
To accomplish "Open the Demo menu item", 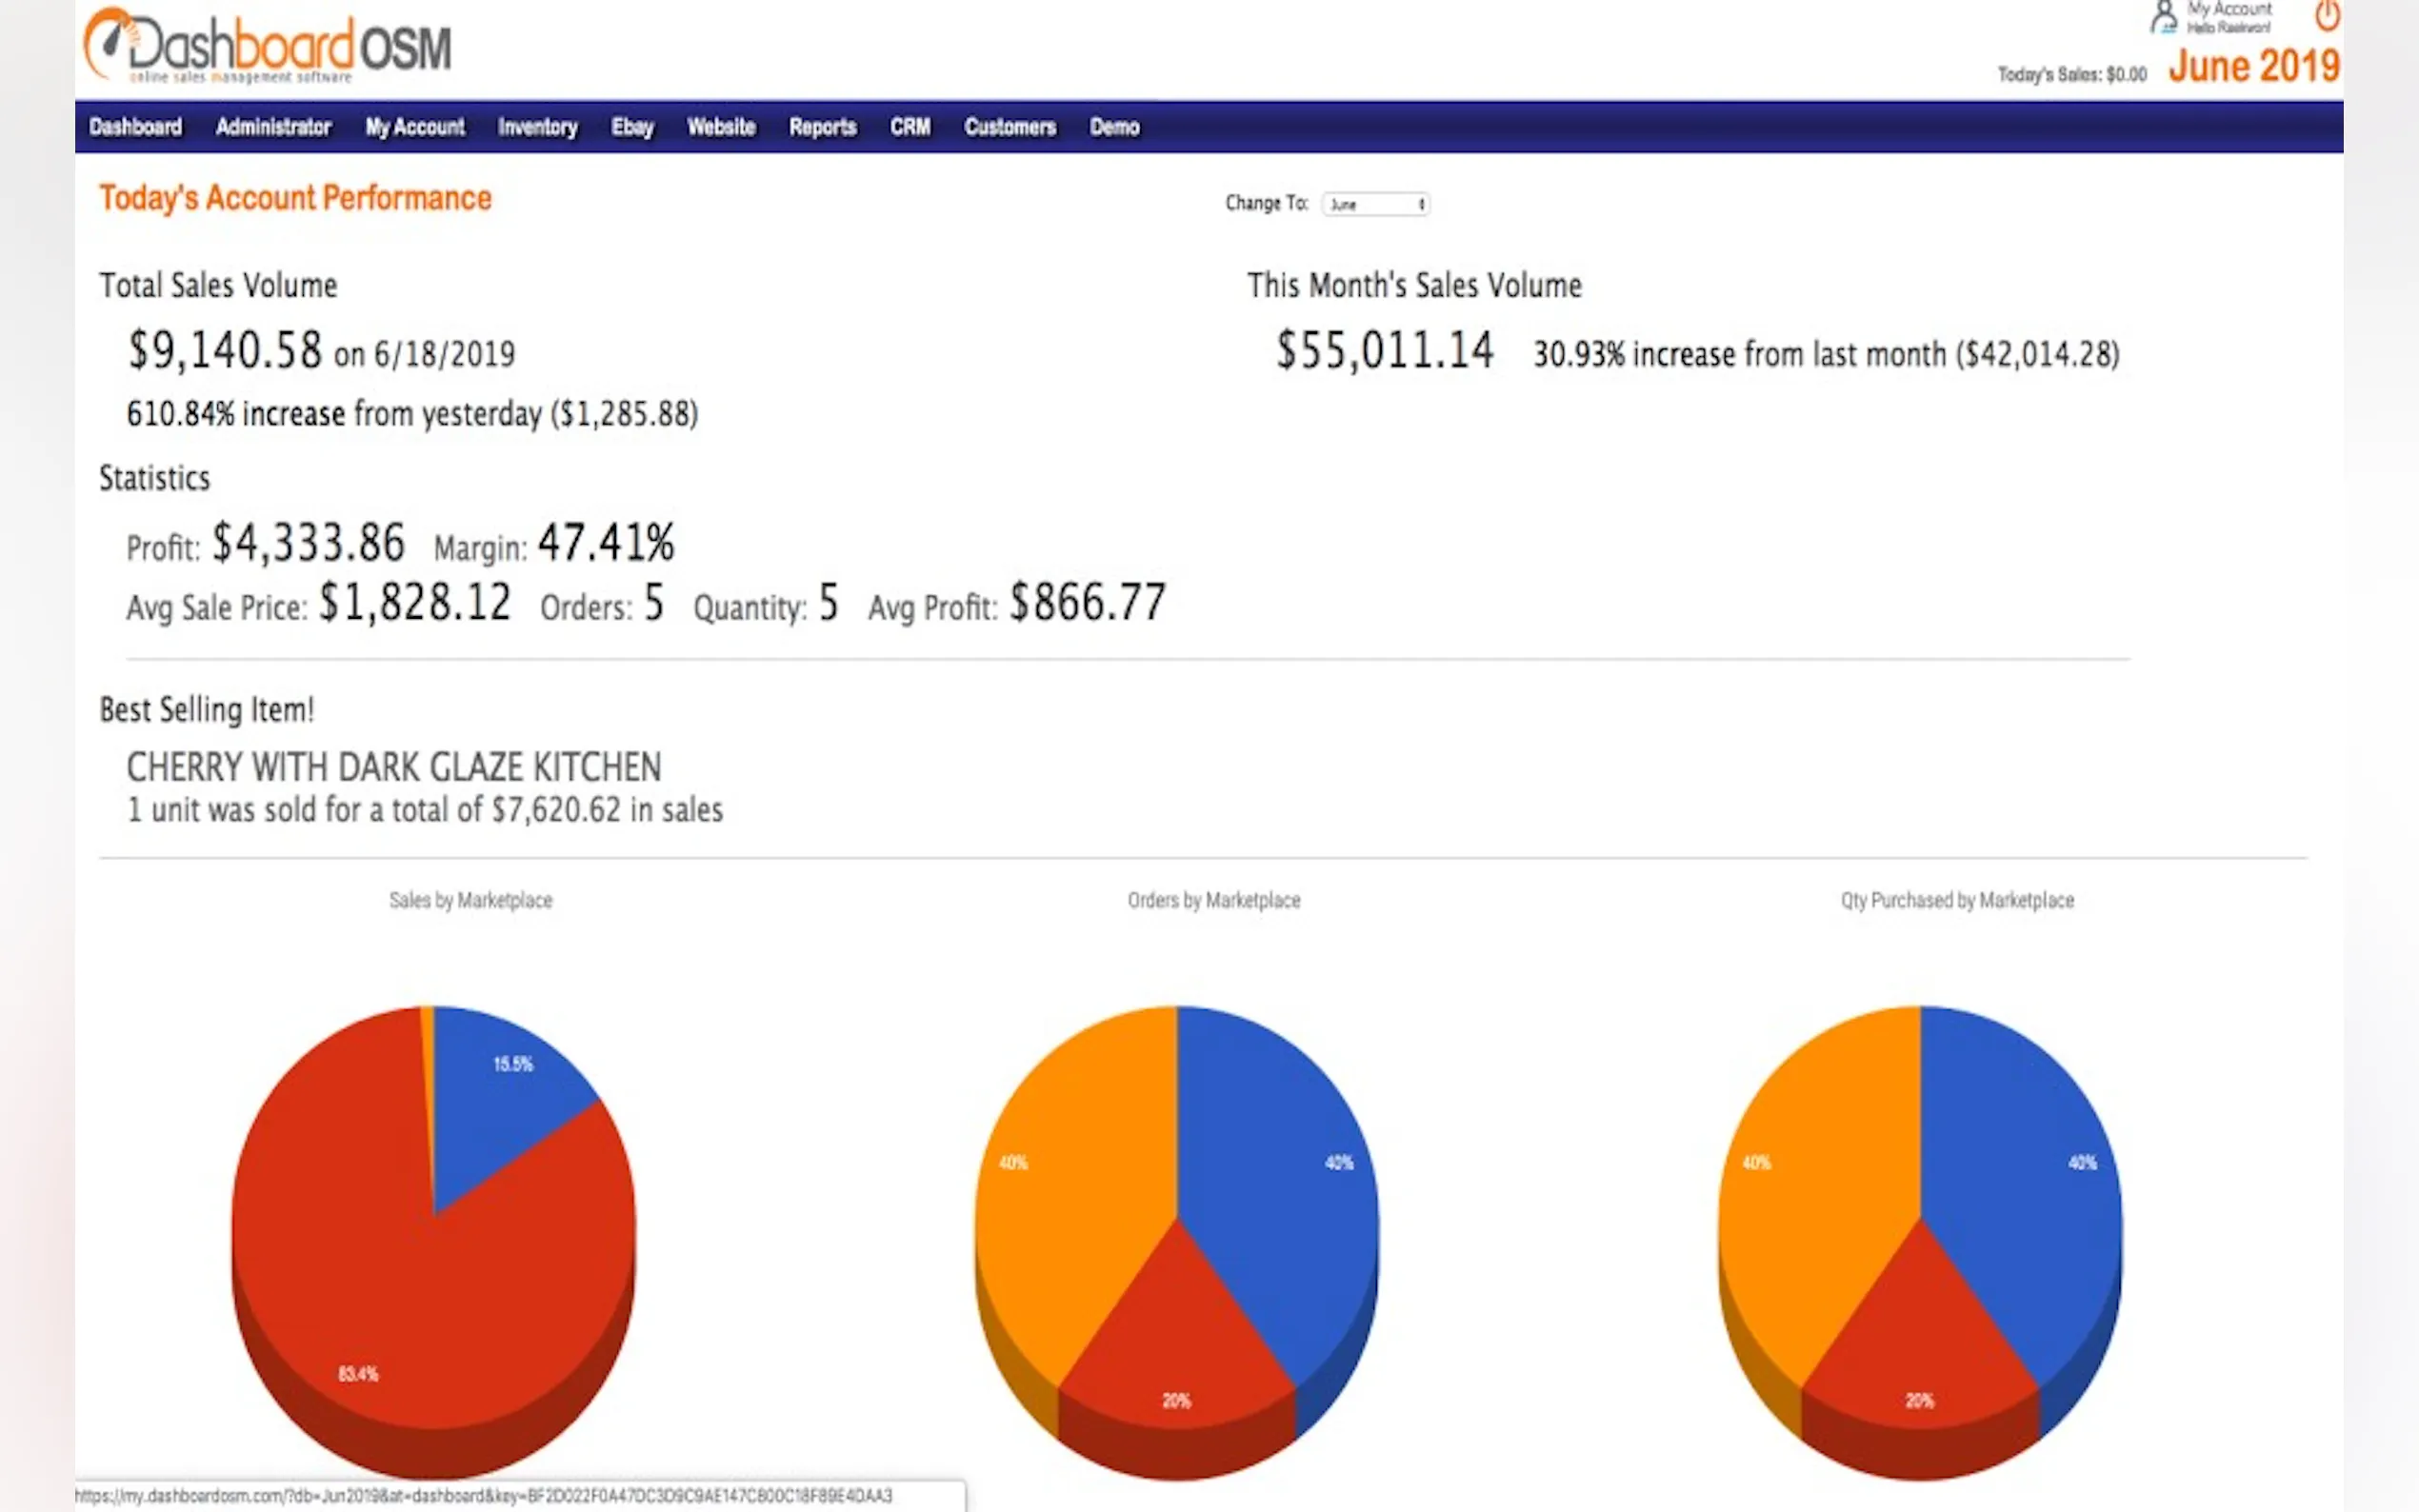I will click(x=1114, y=127).
